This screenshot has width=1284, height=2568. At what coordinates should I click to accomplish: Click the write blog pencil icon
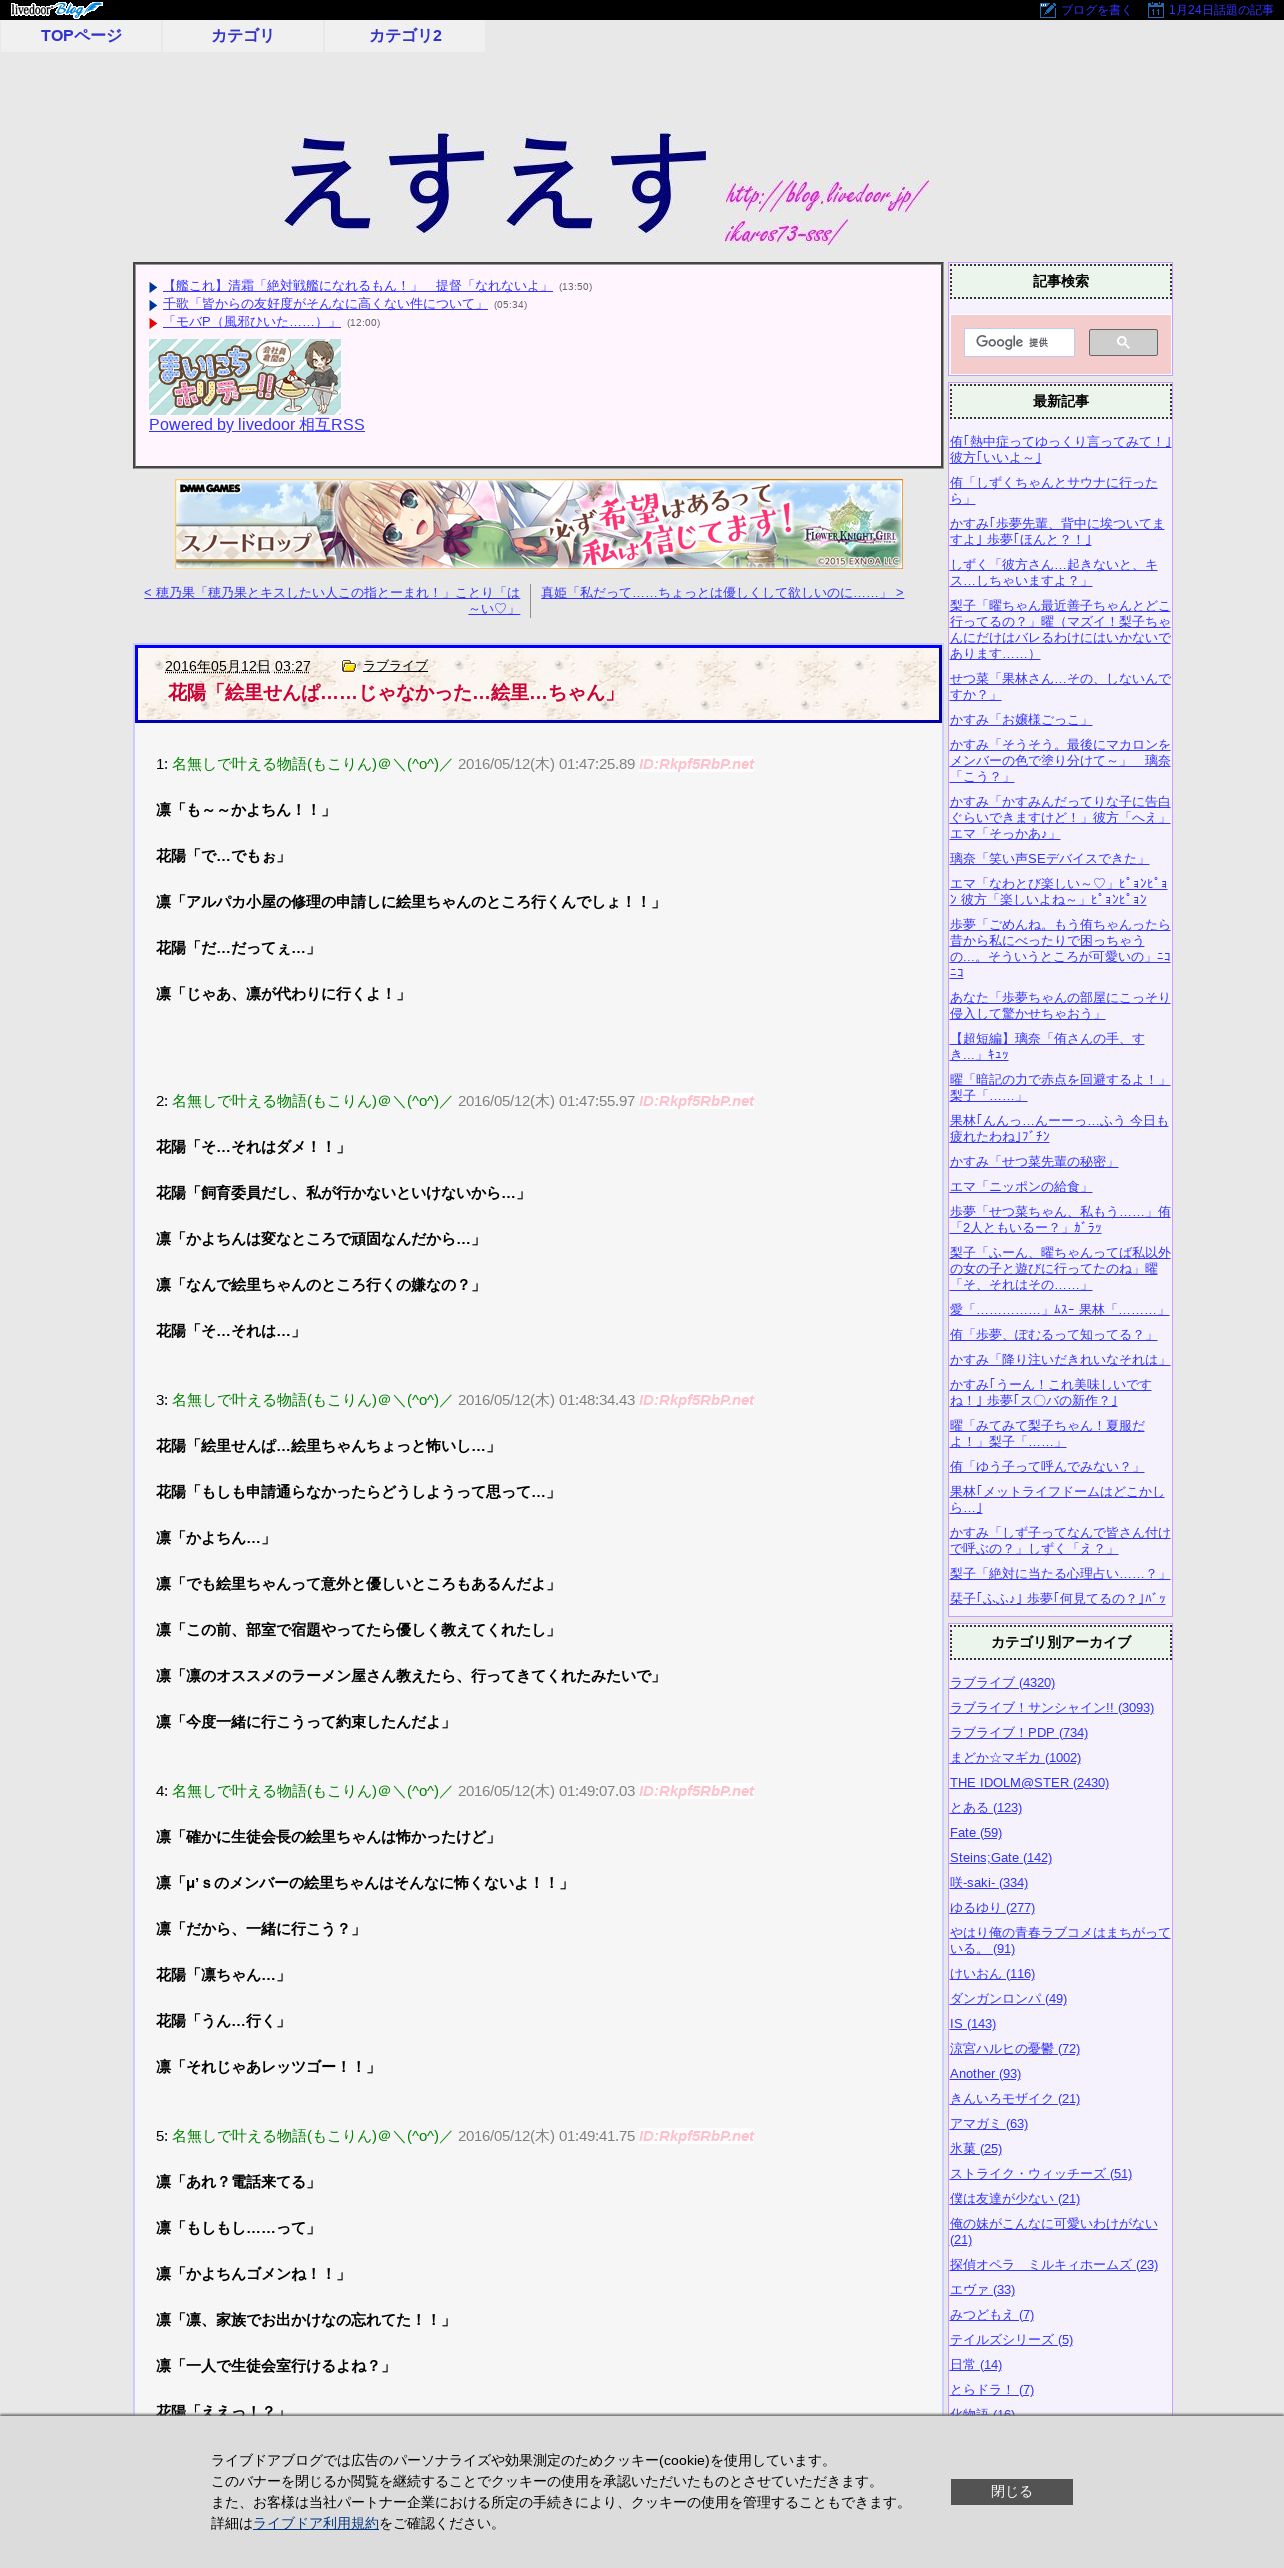coord(1048,10)
